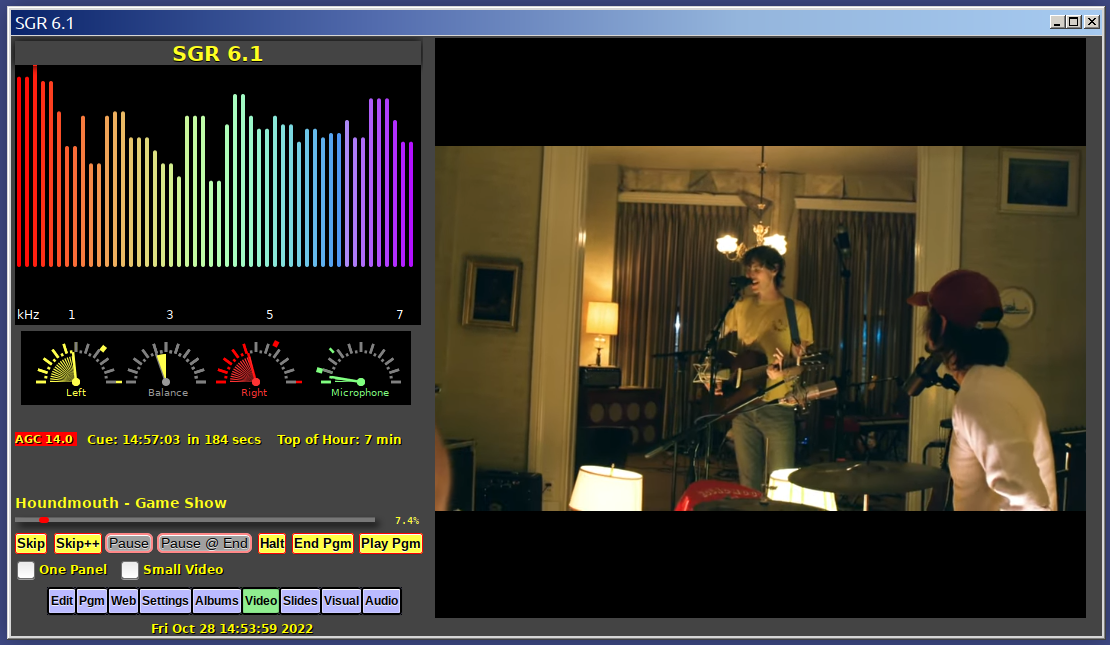Minimize the SGR 6.1 window
This screenshot has height=645, width=1110.
[x=1057, y=22]
